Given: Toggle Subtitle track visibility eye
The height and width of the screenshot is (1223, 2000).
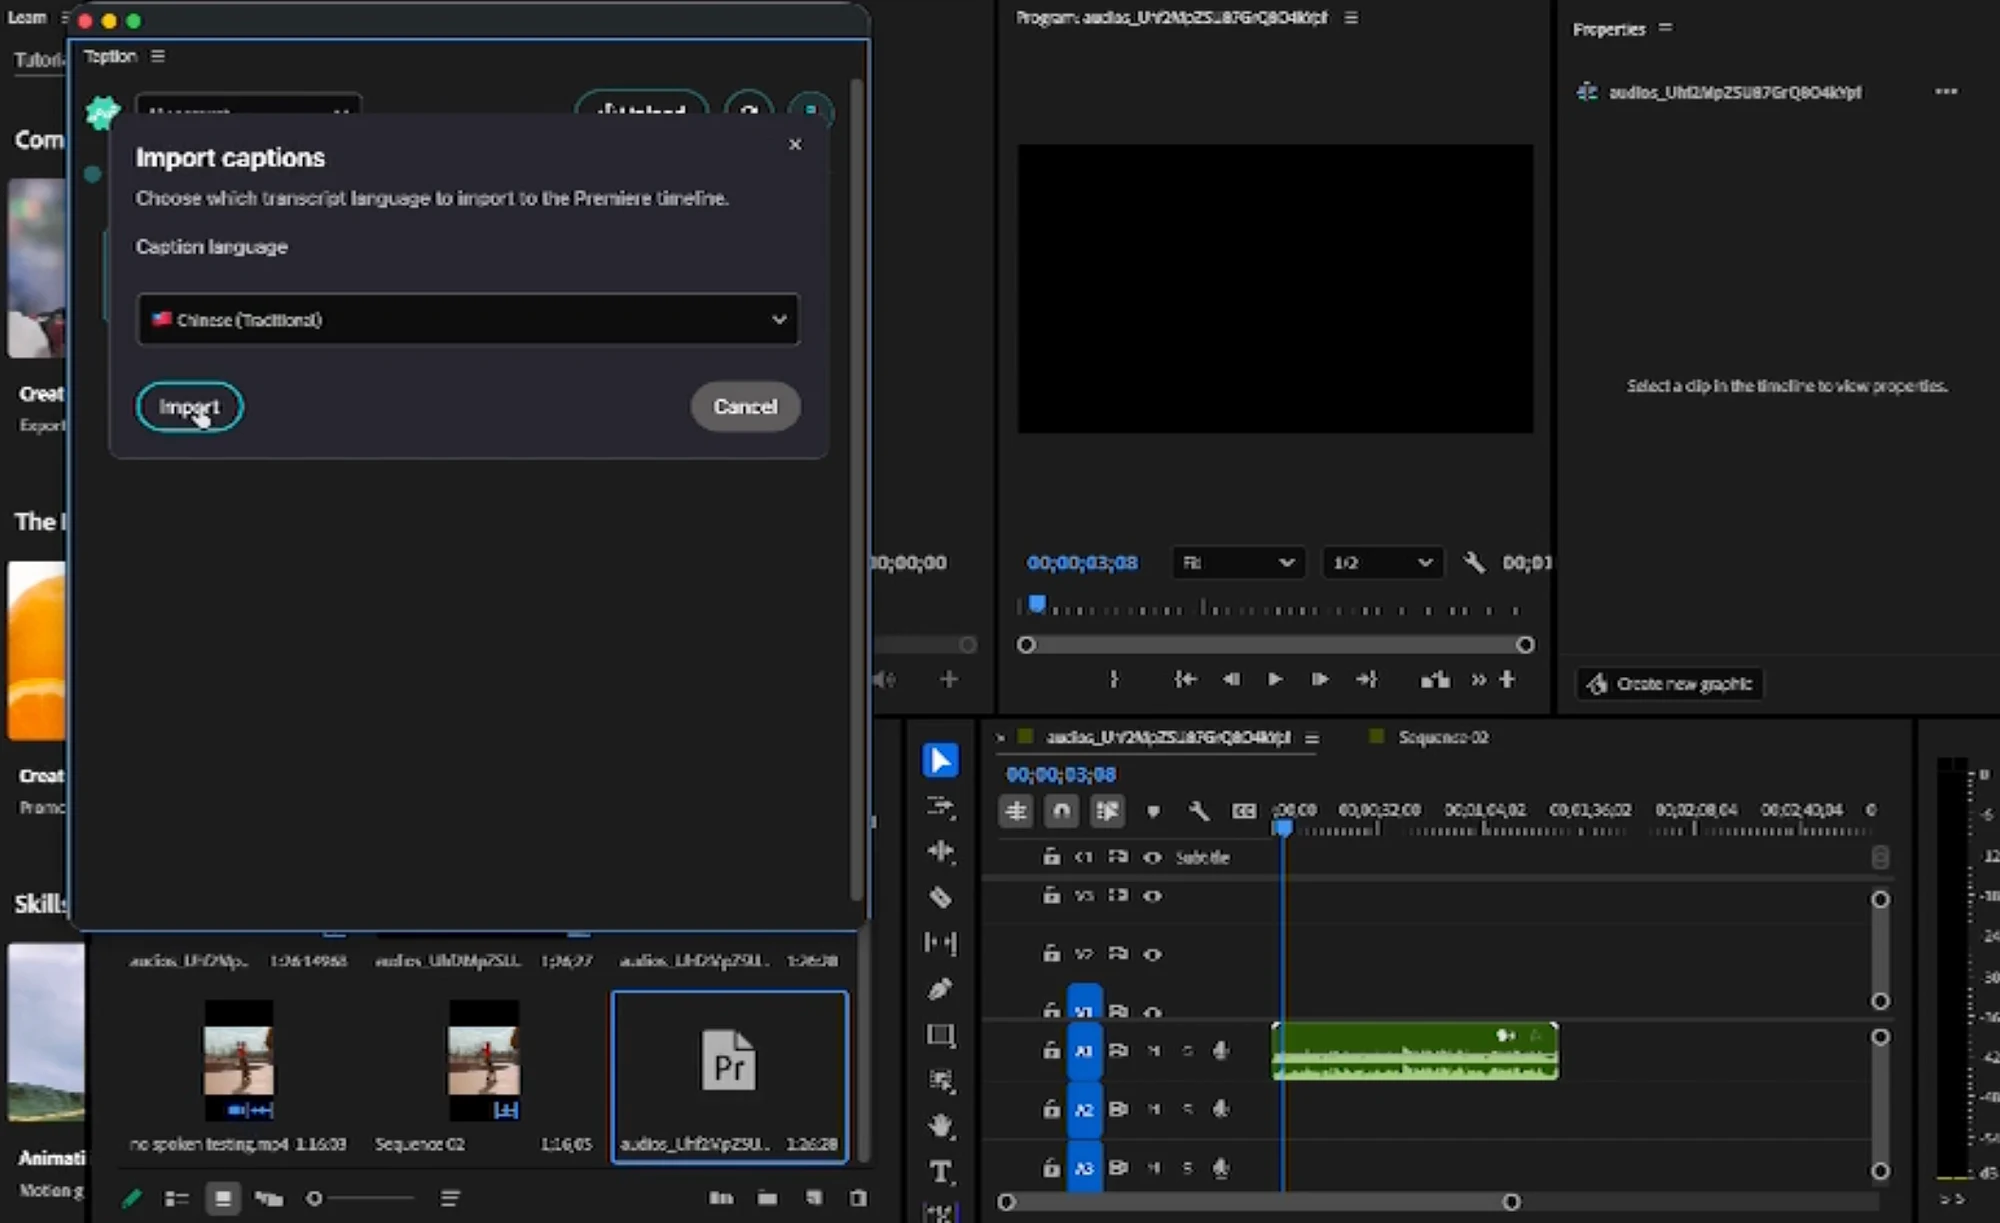Looking at the screenshot, I should [1152, 857].
